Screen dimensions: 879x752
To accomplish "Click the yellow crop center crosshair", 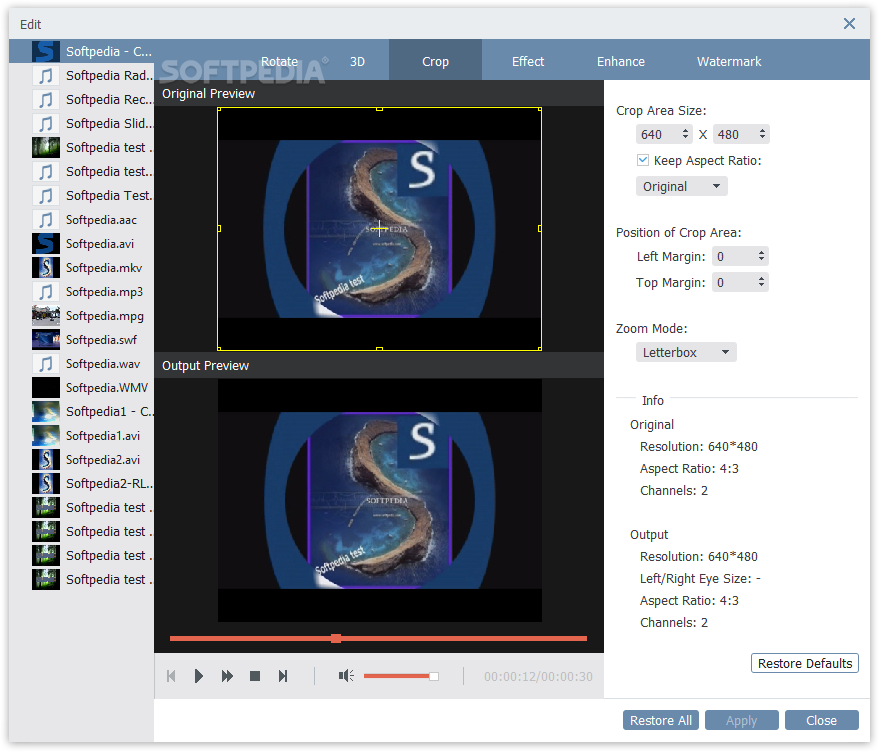I will (x=380, y=228).
